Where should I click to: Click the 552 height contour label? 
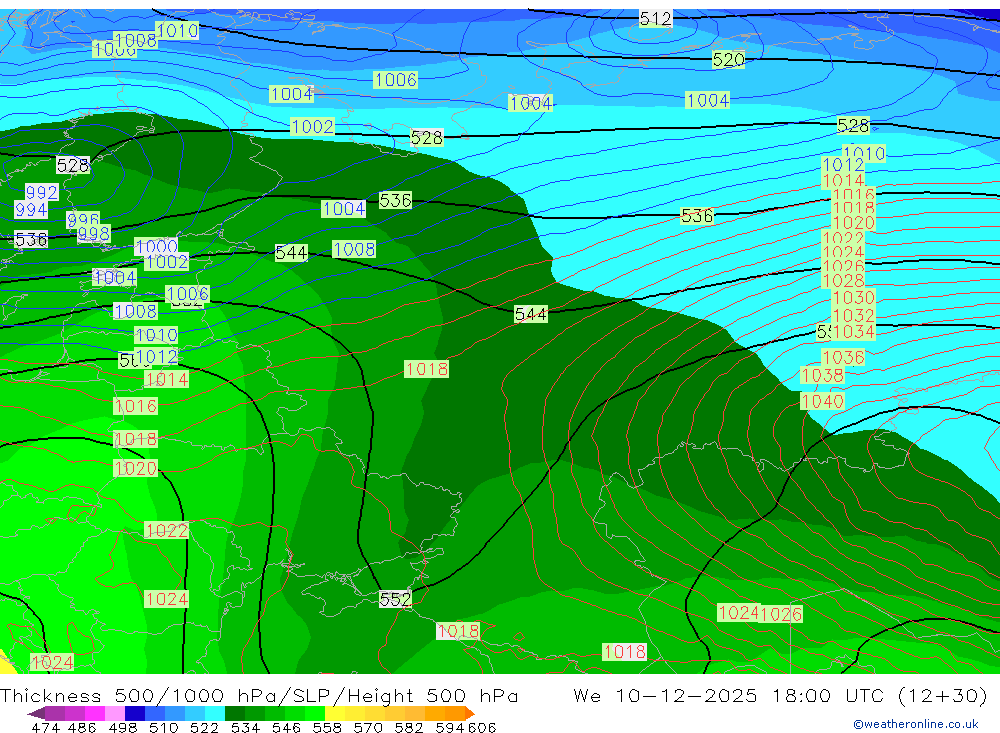[x=395, y=599]
